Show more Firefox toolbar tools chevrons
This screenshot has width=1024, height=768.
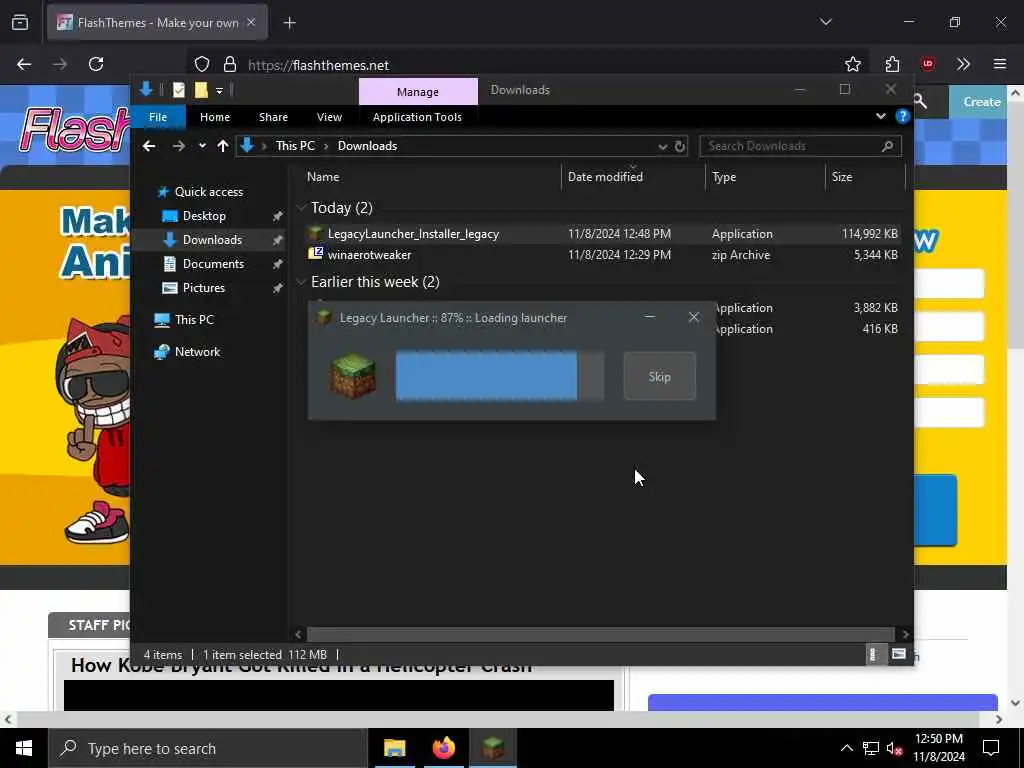coord(963,64)
